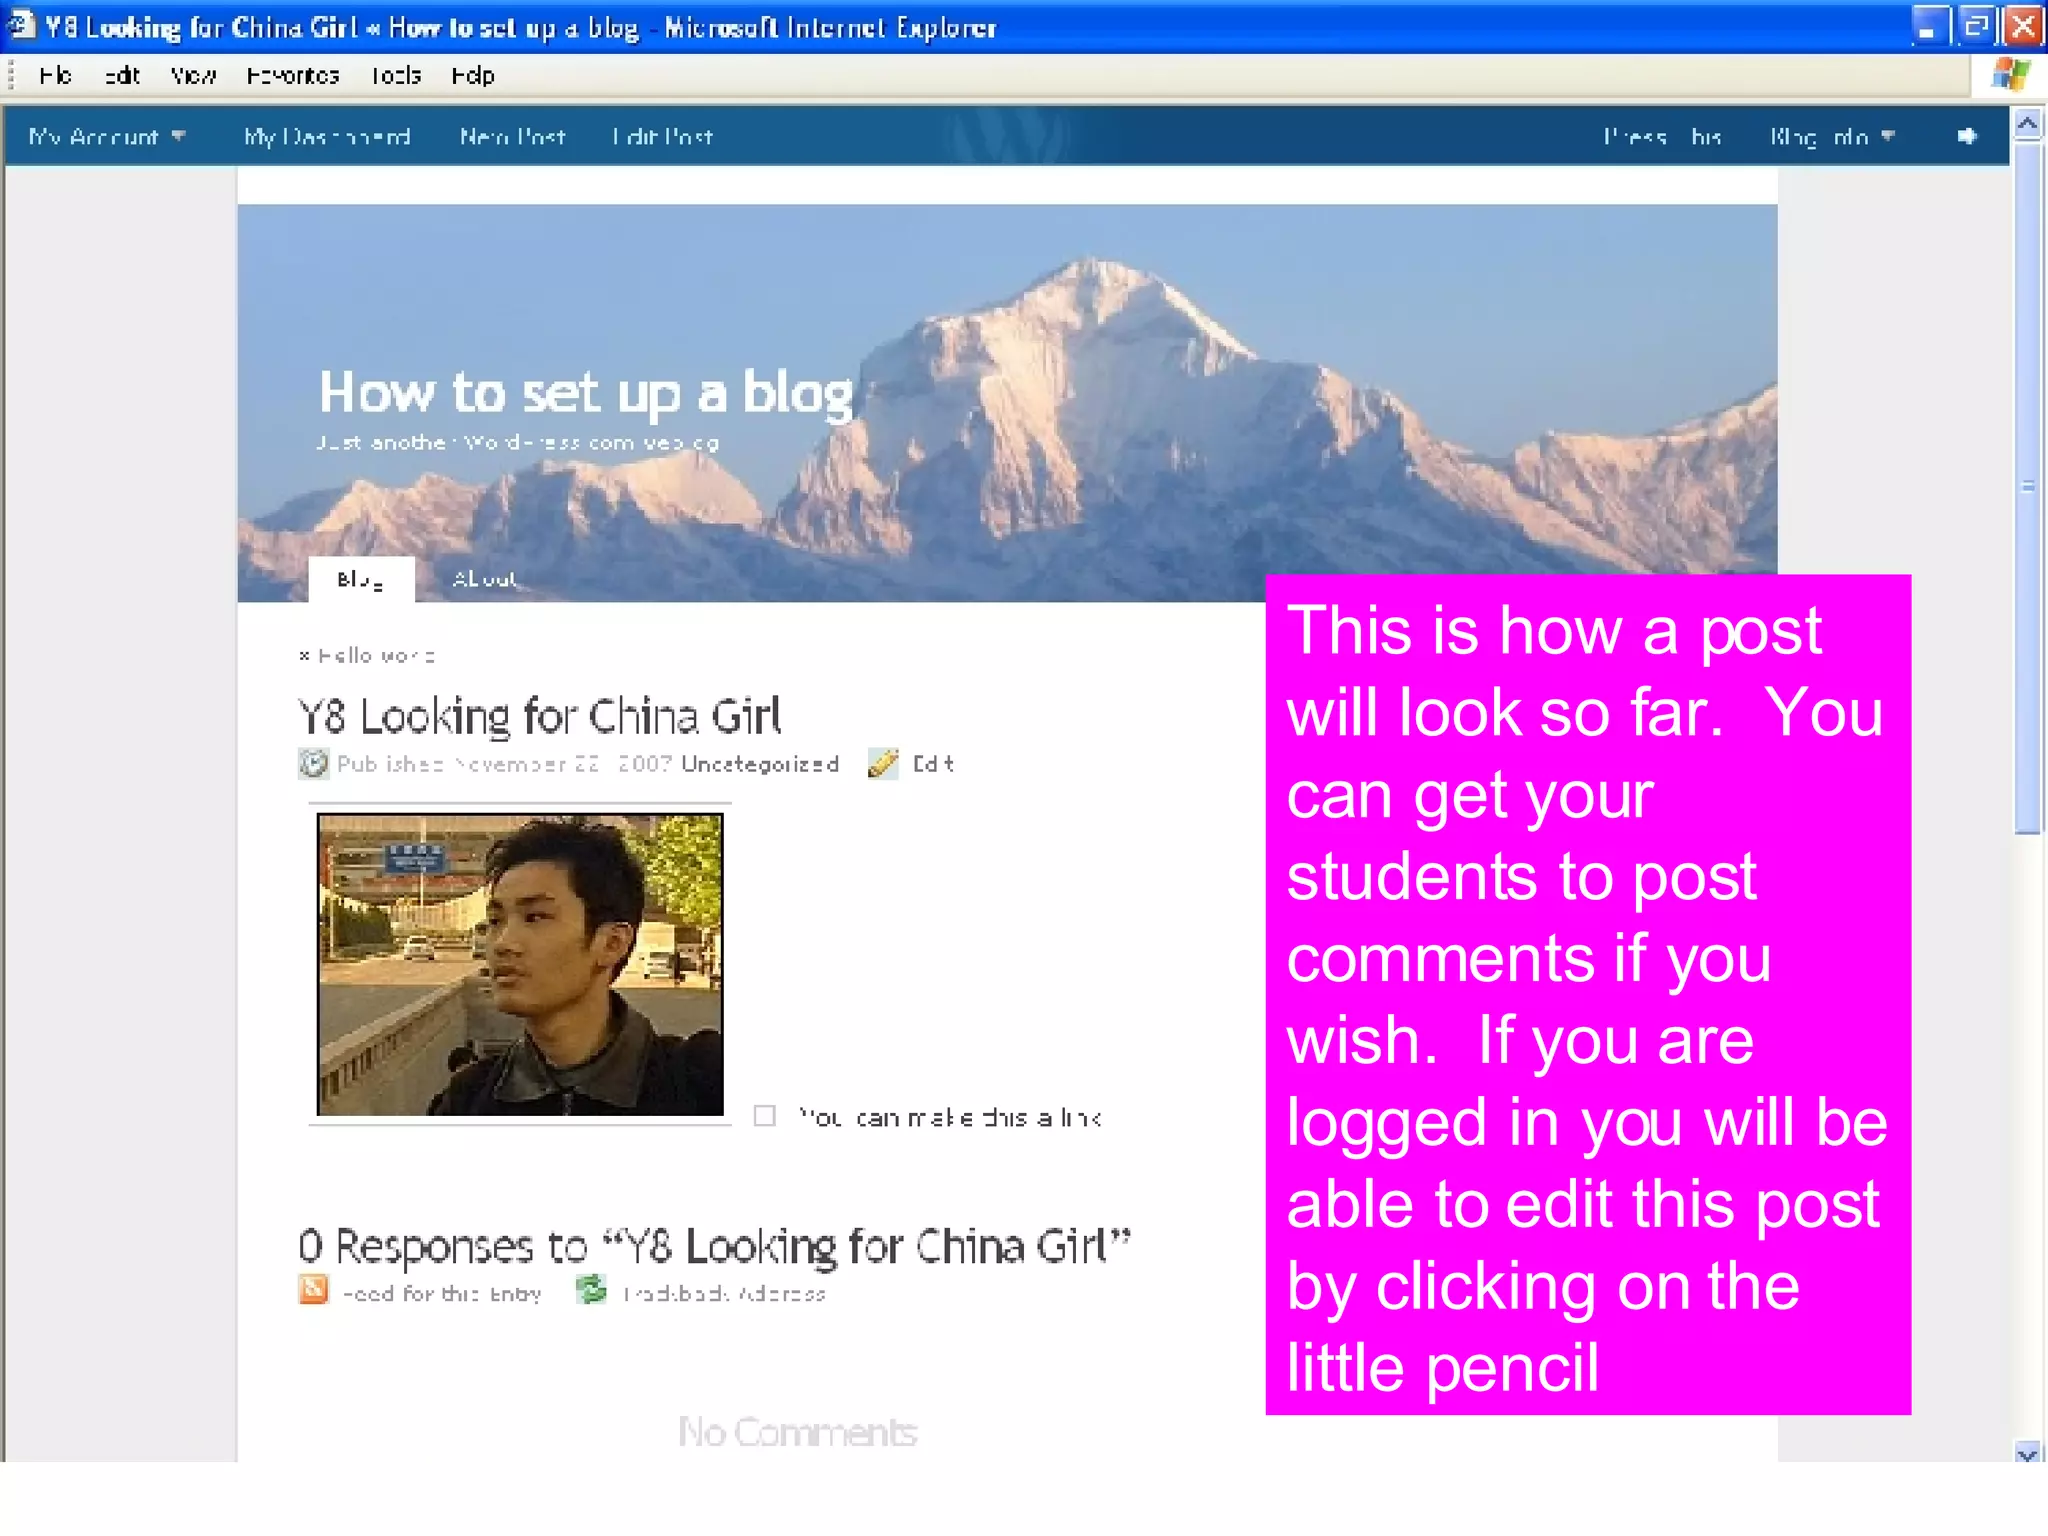
Task: Click Edit Post in admin bar
Action: (662, 136)
